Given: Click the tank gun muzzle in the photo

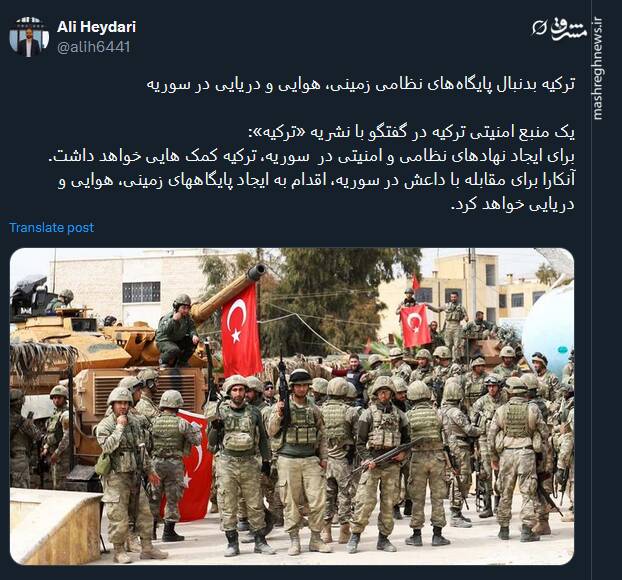Looking at the screenshot, I should coord(256,273).
